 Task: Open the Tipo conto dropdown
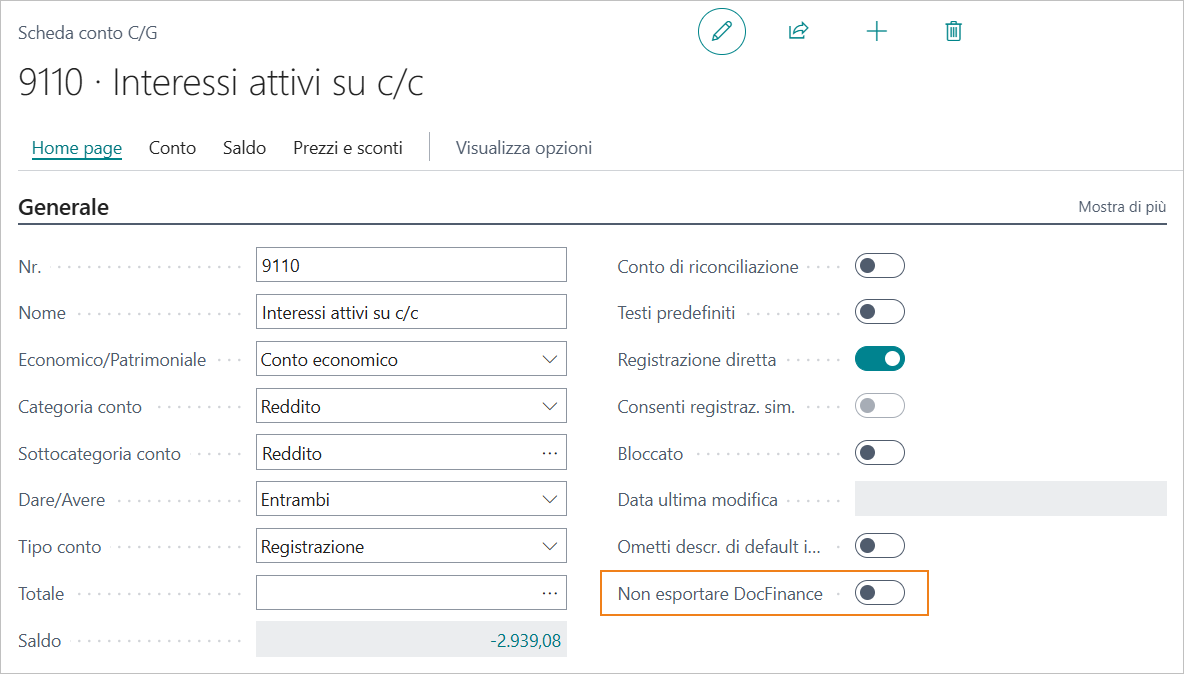point(549,546)
